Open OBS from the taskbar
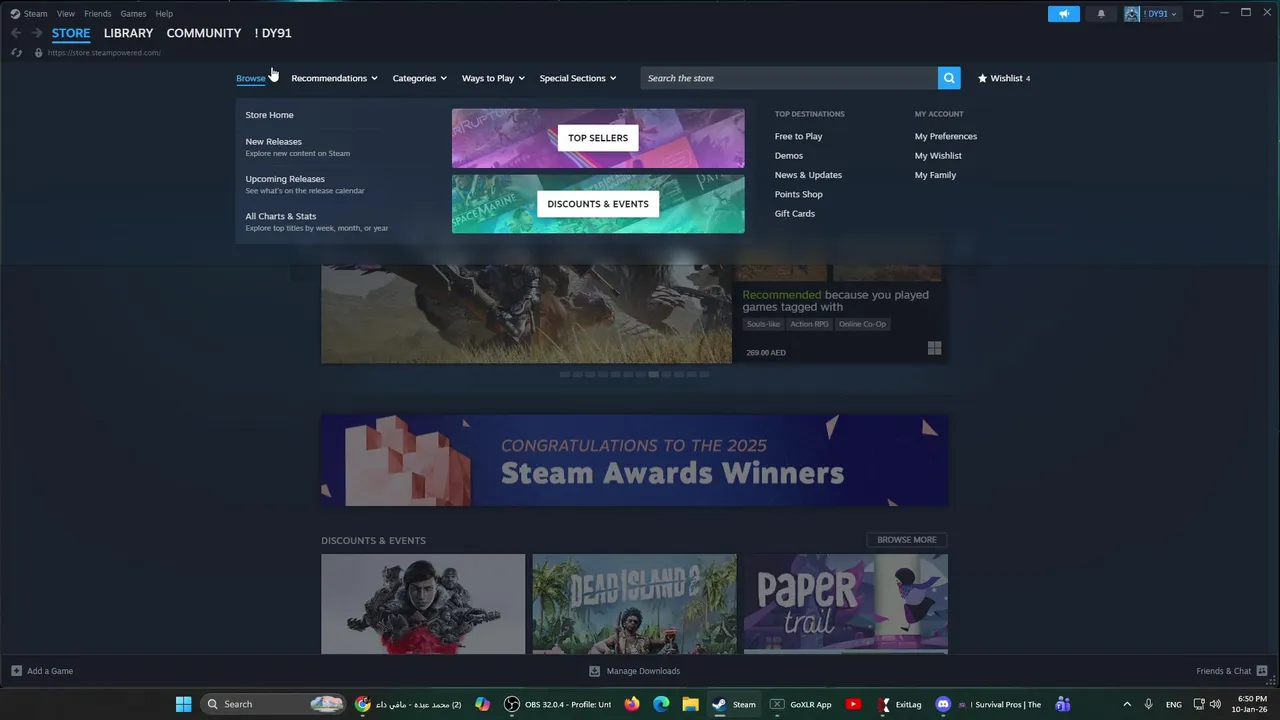This screenshot has width=1280, height=720. (x=558, y=704)
